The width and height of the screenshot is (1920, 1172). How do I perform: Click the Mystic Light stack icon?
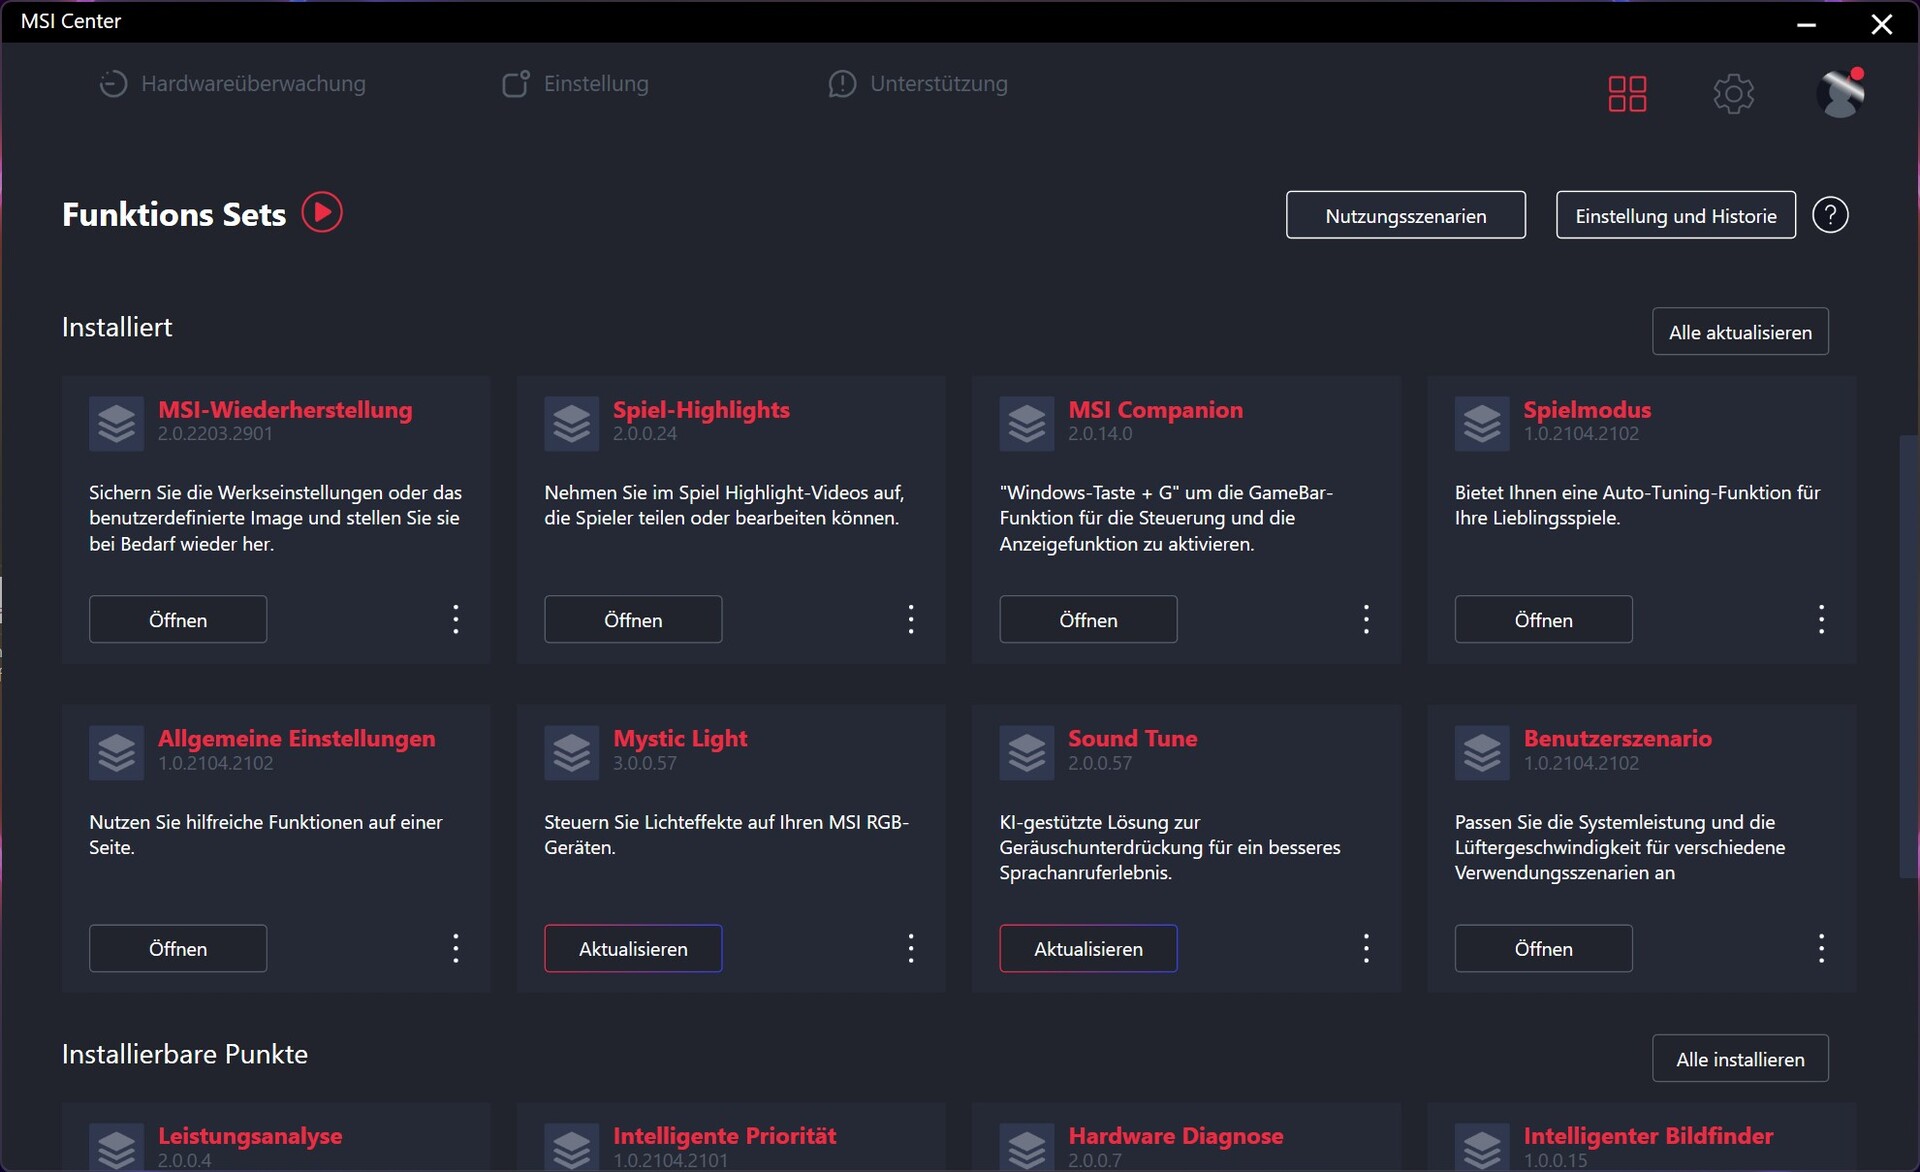(572, 753)
